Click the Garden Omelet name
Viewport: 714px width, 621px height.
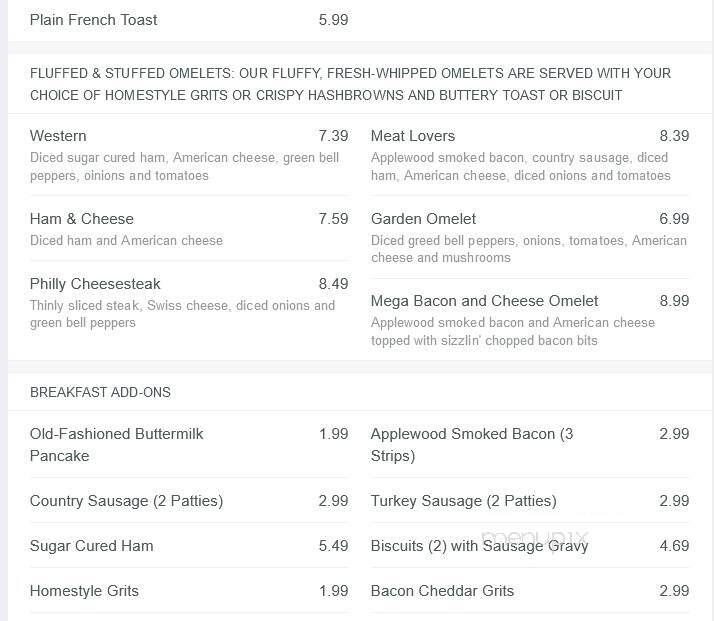pos(423,219)
